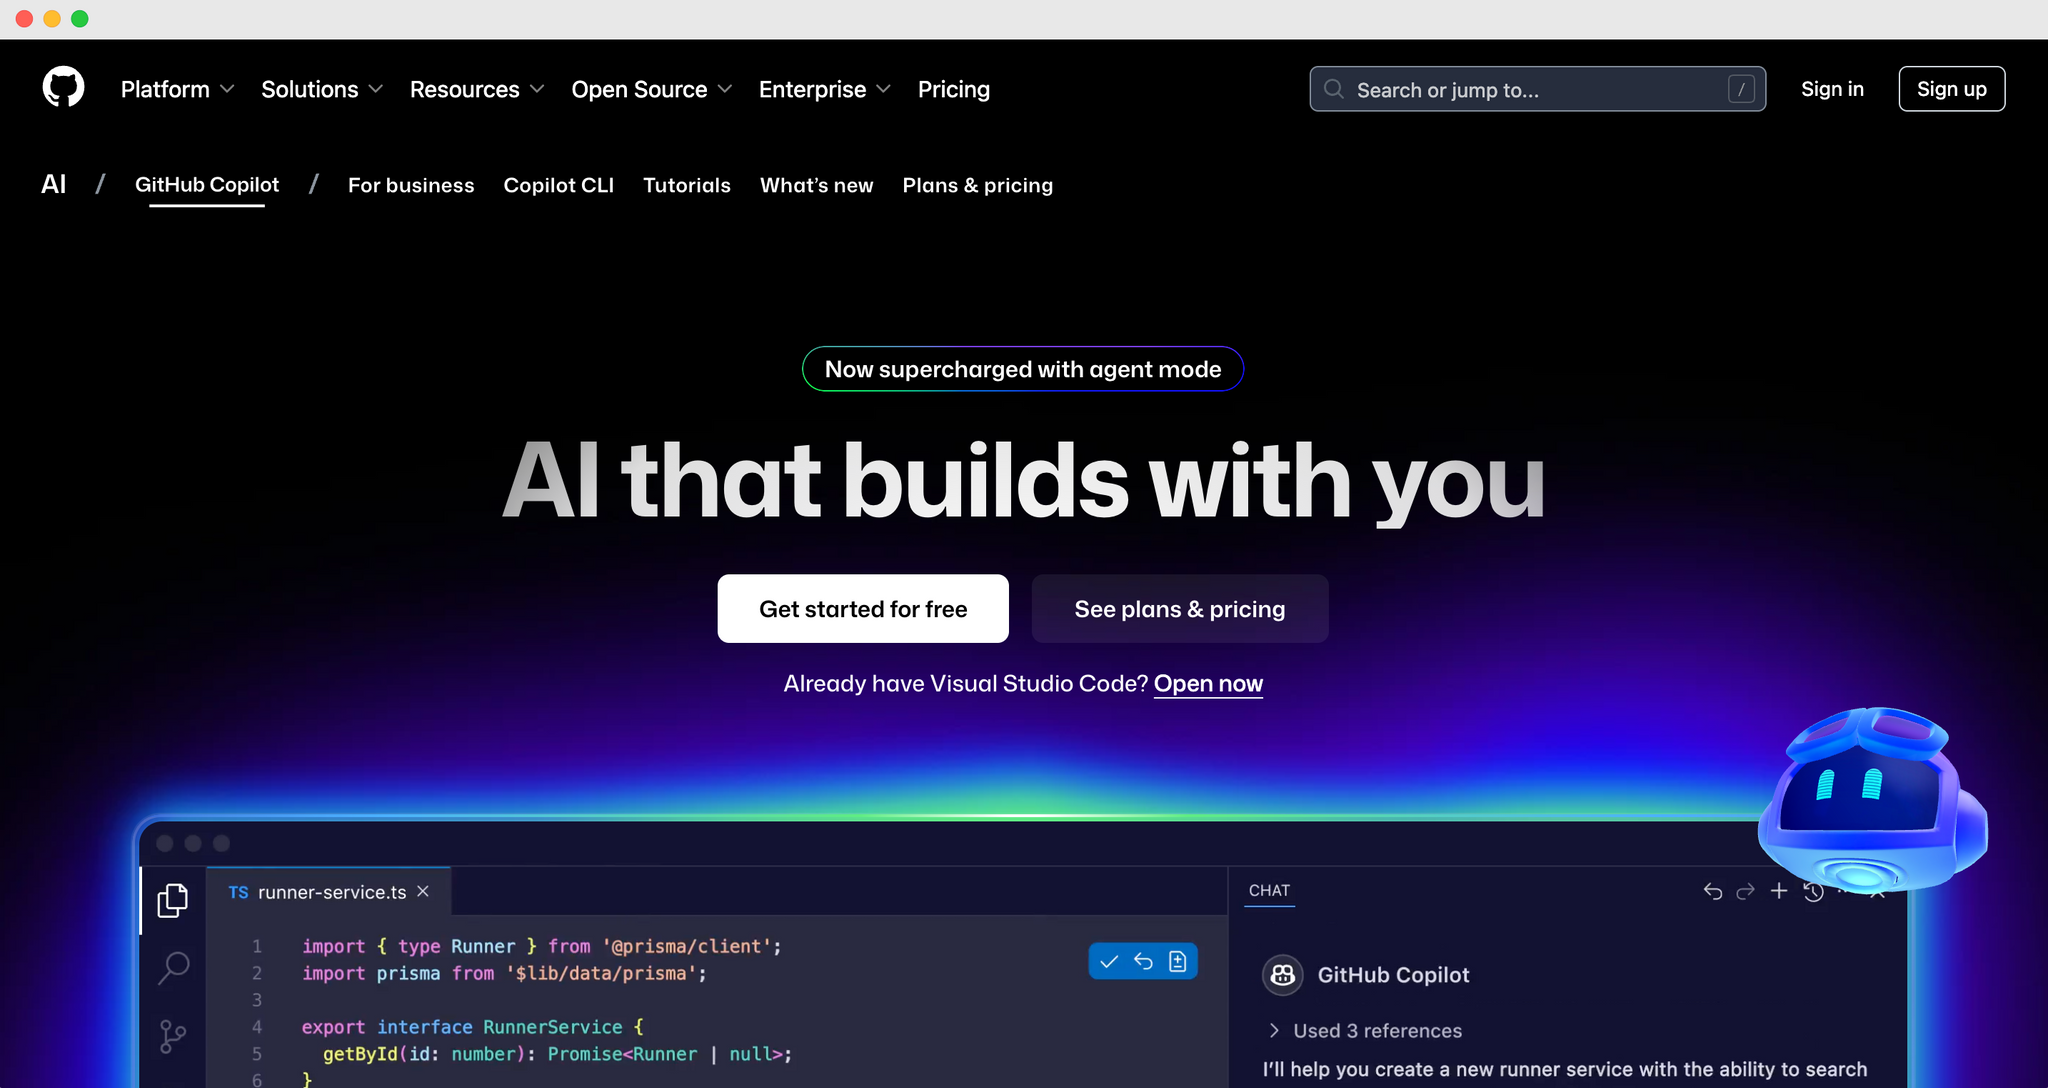Click the plus new chat icon

point(1779,891)
